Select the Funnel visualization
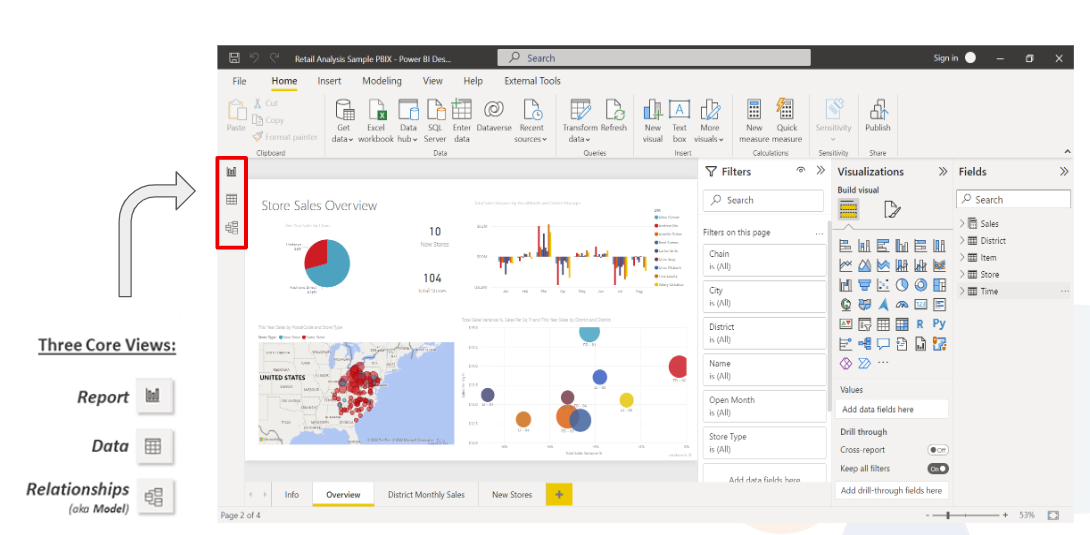Screen dimensions: 1090x535 pos(864,284)
